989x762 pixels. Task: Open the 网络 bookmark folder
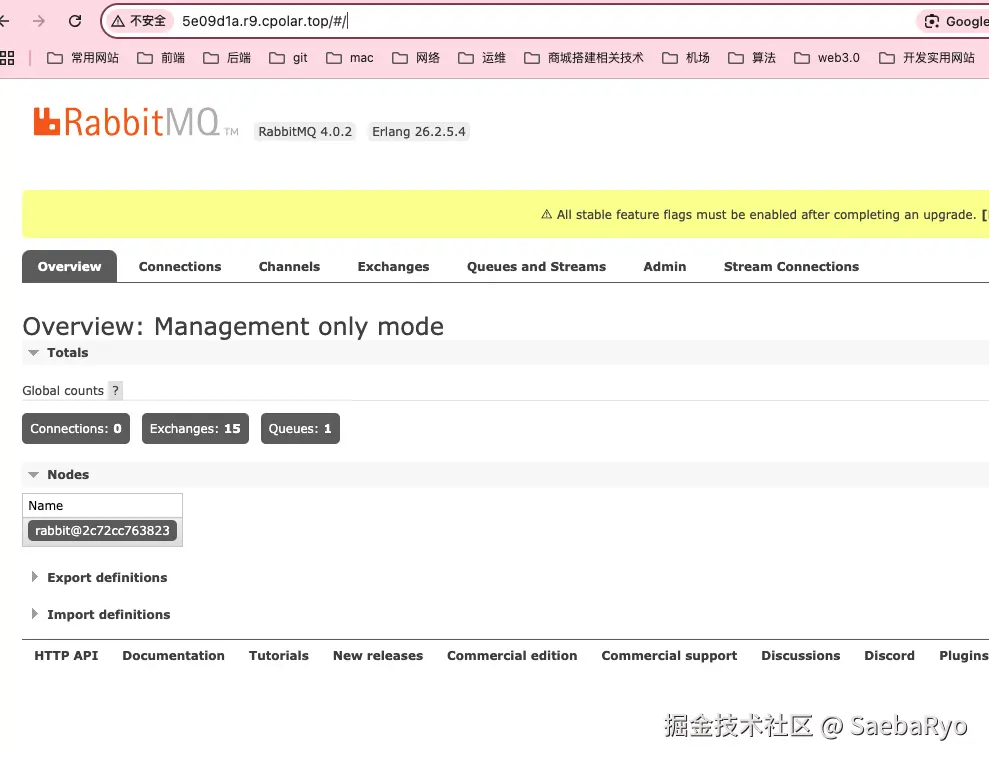pos(416,58)
